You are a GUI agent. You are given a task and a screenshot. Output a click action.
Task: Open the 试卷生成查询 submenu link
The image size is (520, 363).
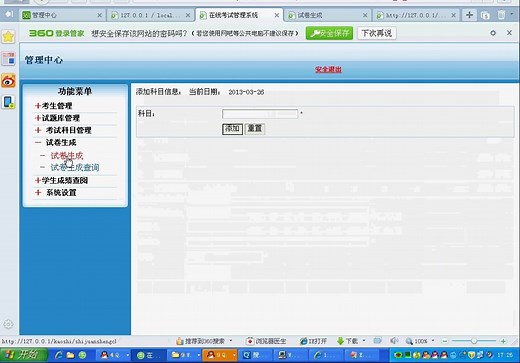75,167
